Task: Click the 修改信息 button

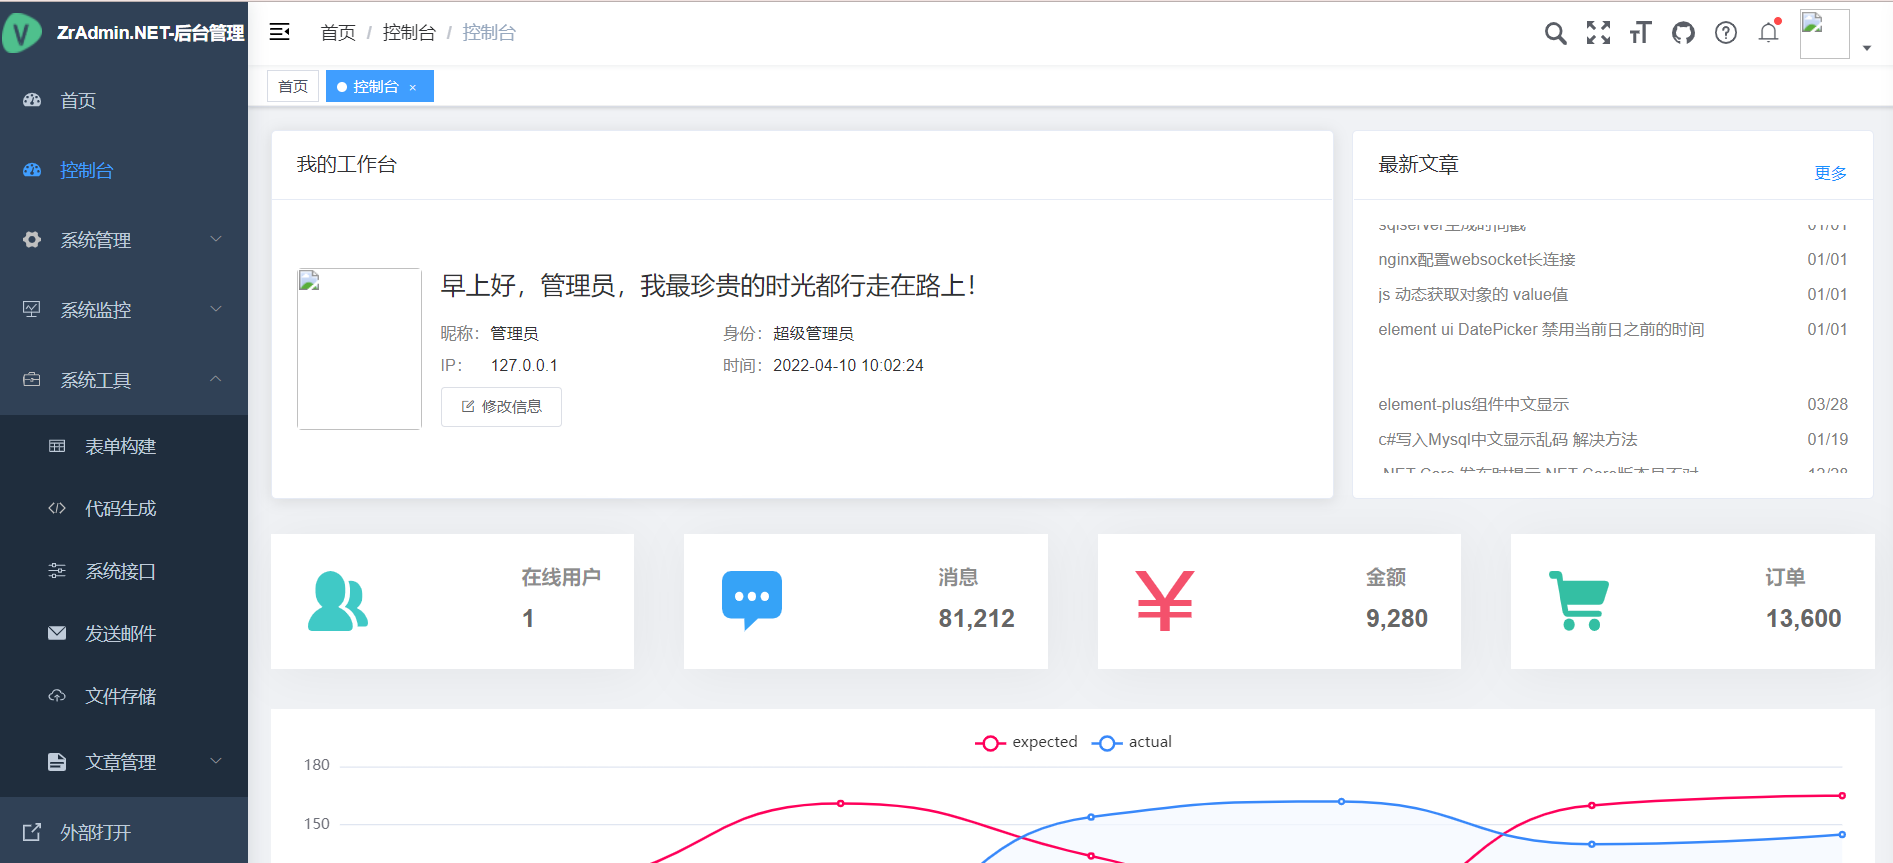Action: [501, 407]
